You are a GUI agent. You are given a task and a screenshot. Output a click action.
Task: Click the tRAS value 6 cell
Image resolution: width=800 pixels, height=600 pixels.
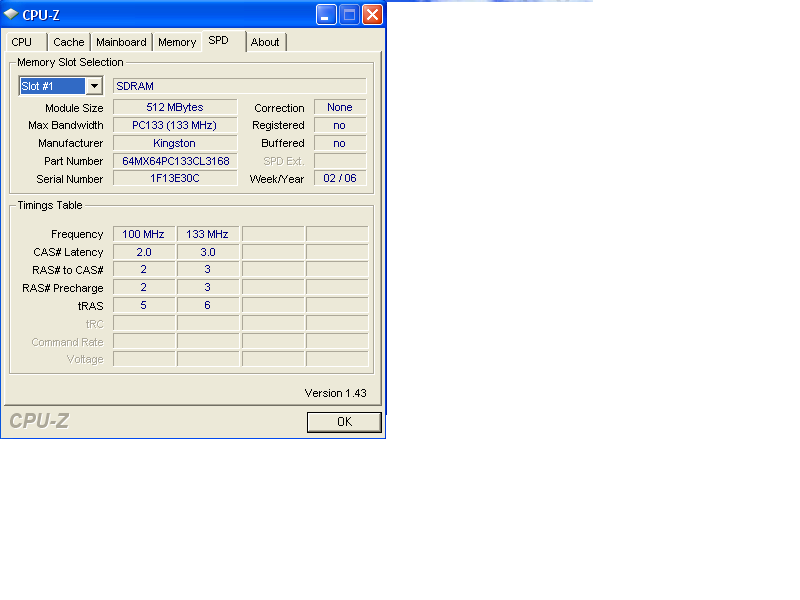208,305
